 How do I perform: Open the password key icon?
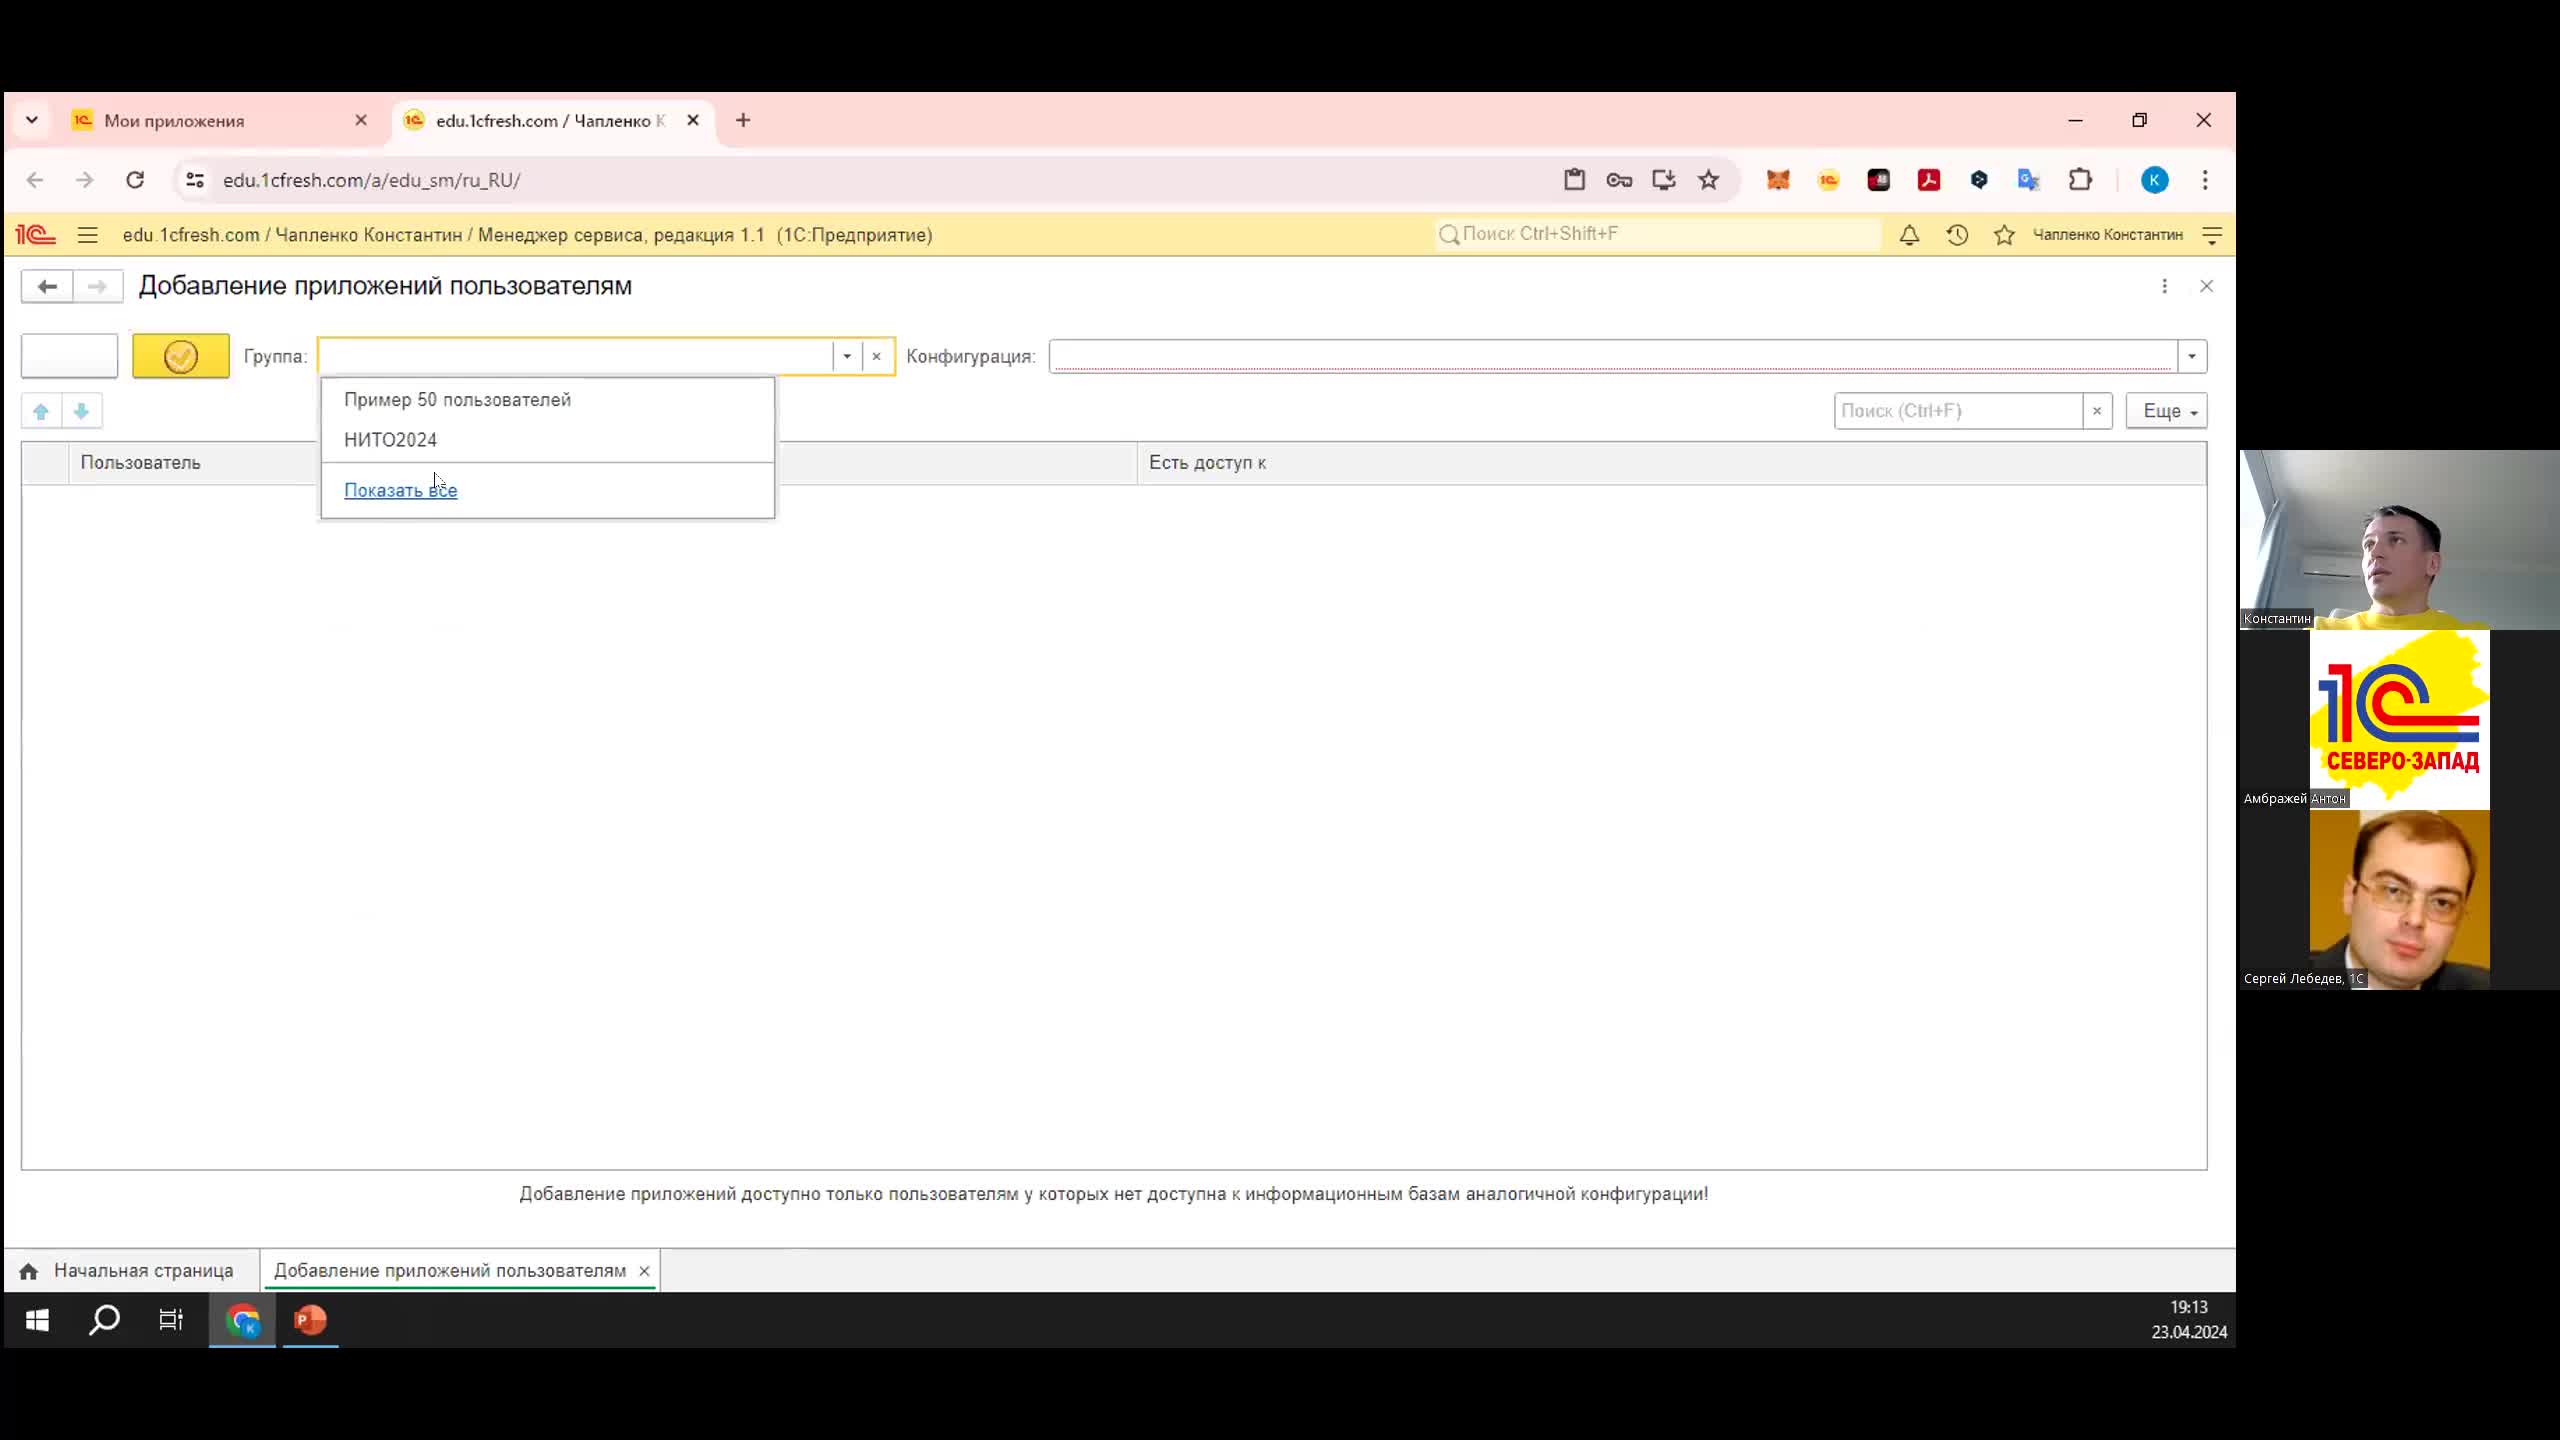click(1619, 180)
